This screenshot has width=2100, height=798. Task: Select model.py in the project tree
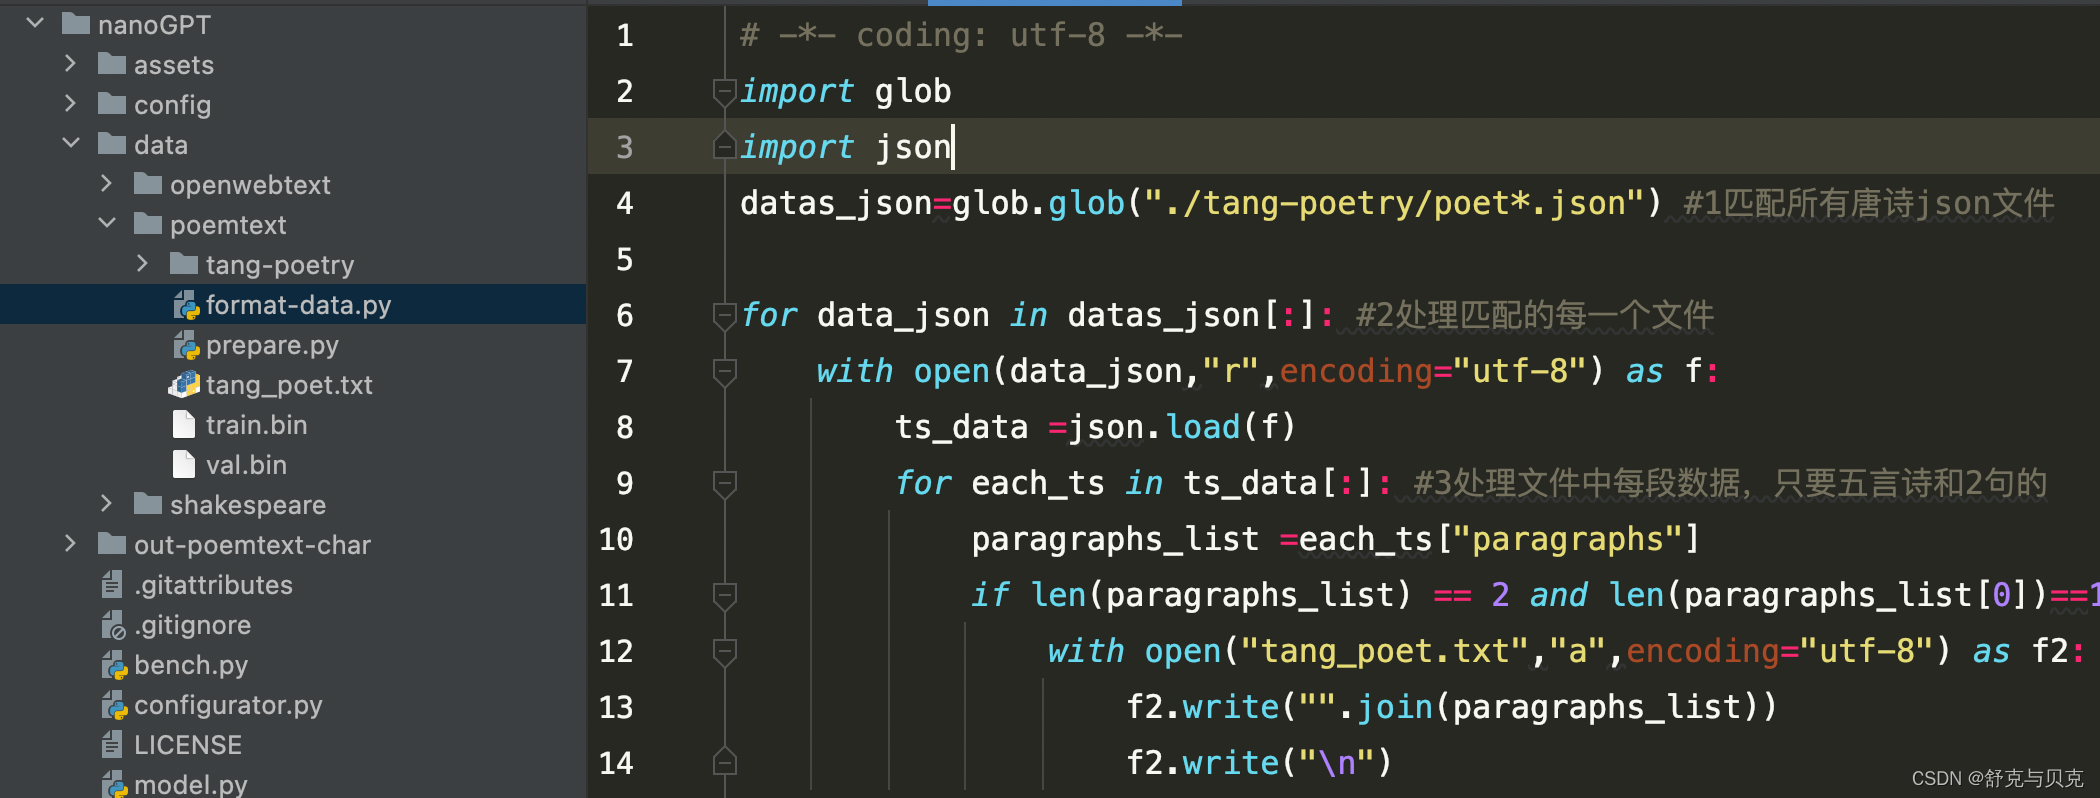click(191, 784)
